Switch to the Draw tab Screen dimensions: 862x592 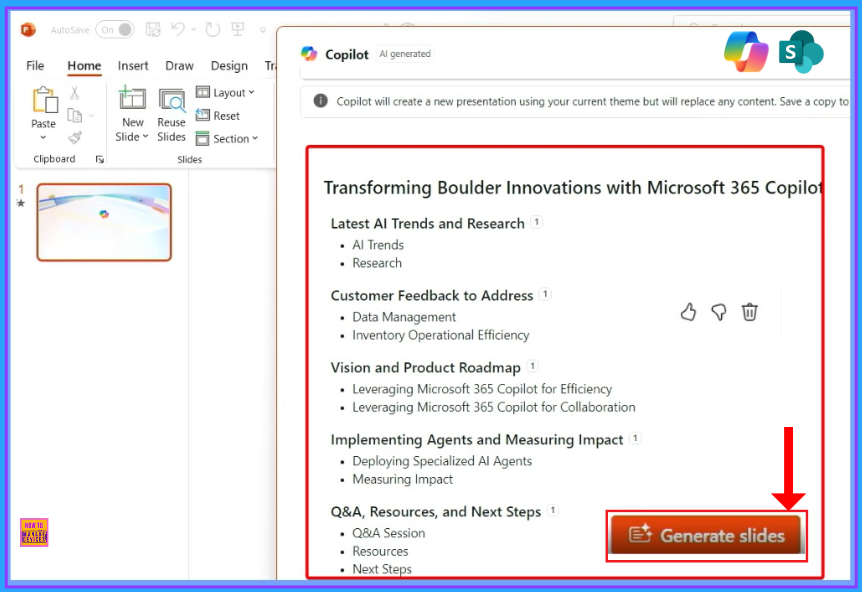point(179,65)
